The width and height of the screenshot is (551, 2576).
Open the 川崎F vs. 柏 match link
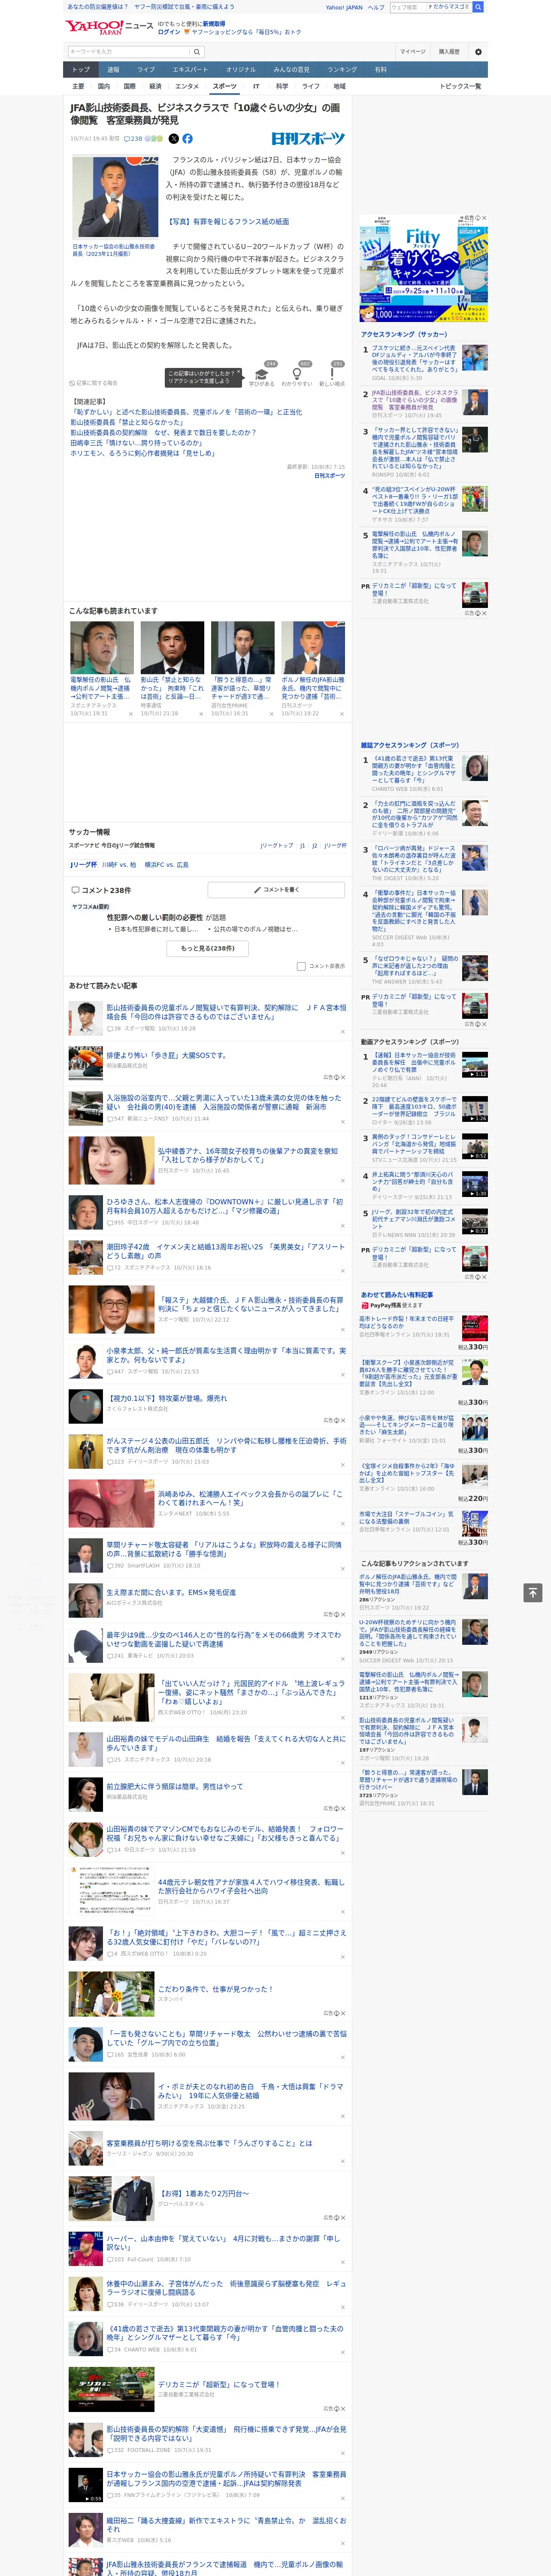point(119,865)
